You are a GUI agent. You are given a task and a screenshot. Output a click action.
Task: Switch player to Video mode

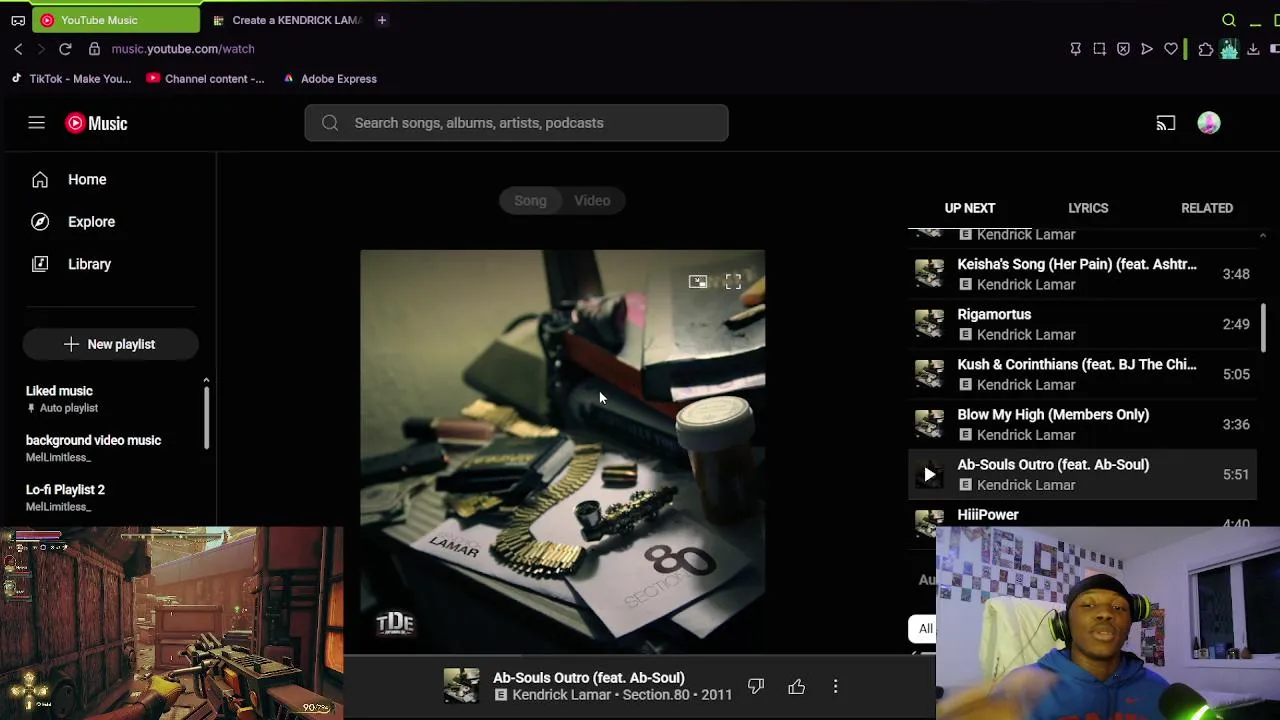tap(592, 201)
